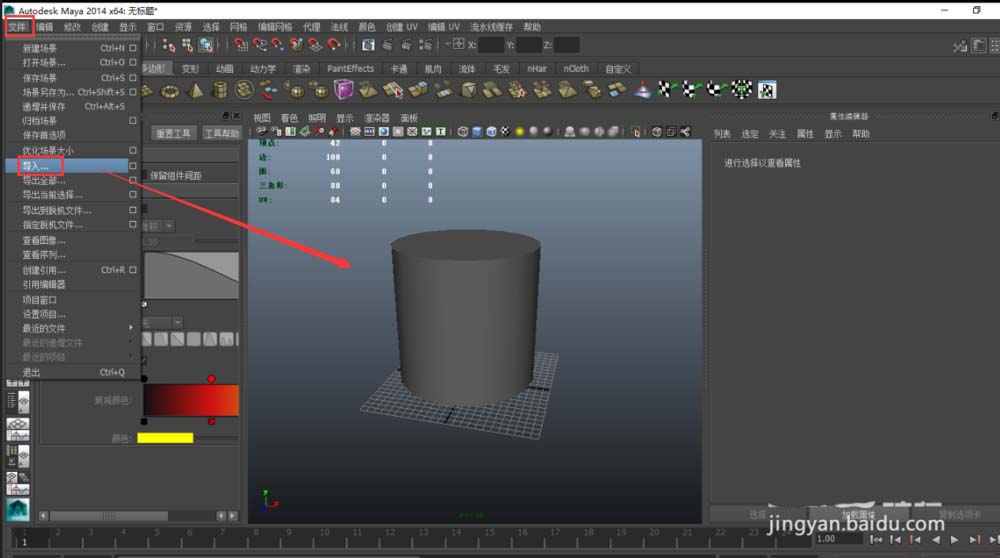The height and width of the screenshot is (558, 1000).
Task: Open option box for 新建场景
Action: click(x=133, y=48)
